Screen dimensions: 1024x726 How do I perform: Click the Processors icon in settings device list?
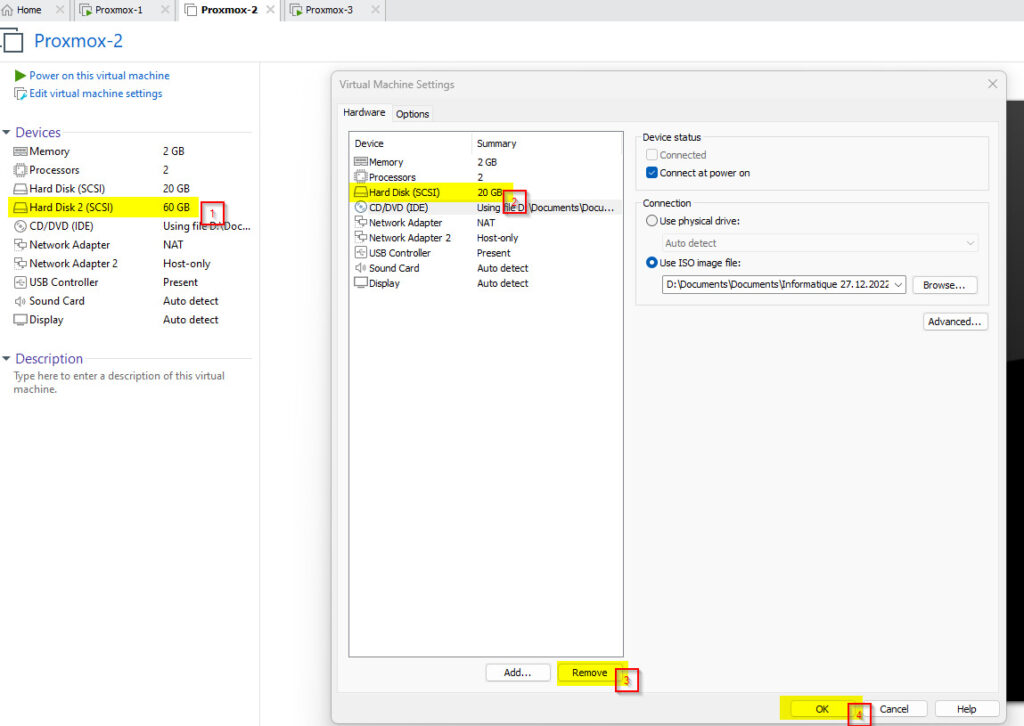coord(360,177)
